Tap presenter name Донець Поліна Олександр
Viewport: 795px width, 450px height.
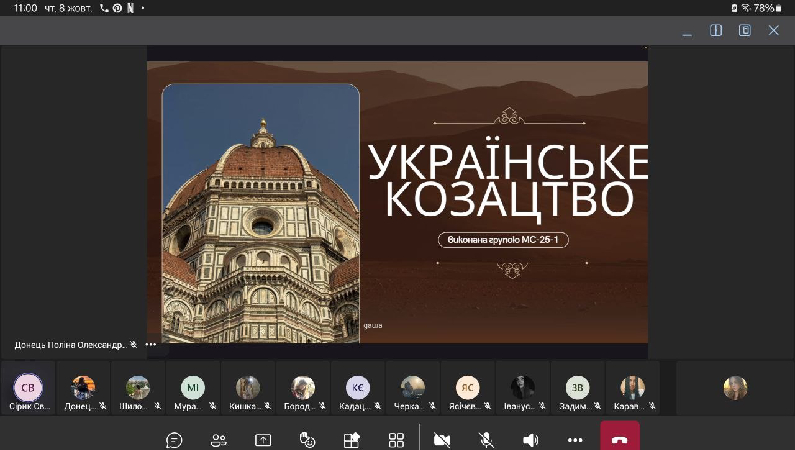(69, 345)
